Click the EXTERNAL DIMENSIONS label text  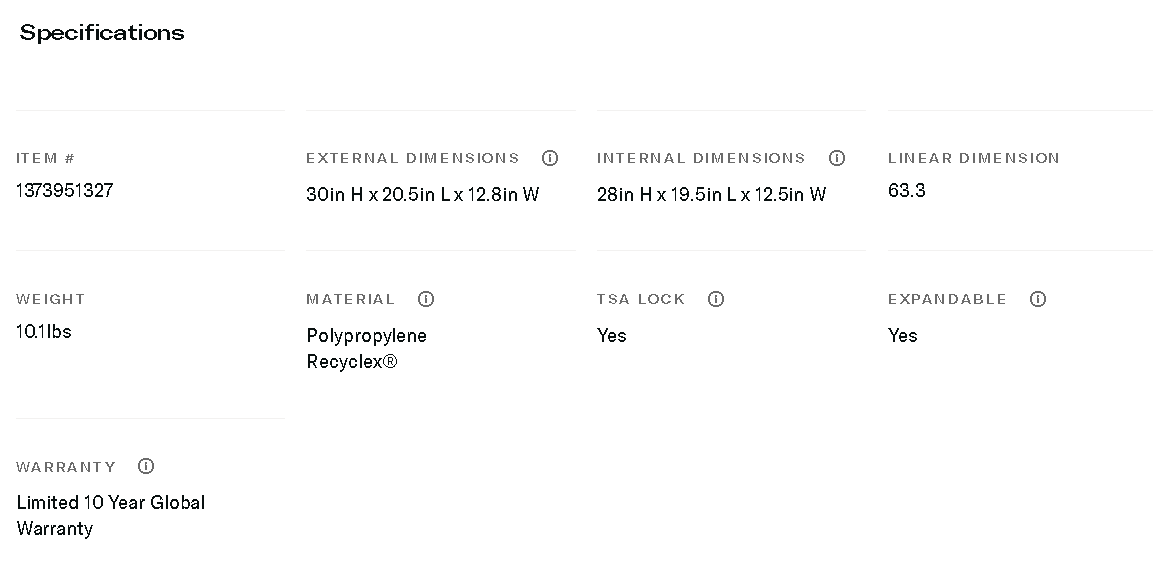coord(413,158)
